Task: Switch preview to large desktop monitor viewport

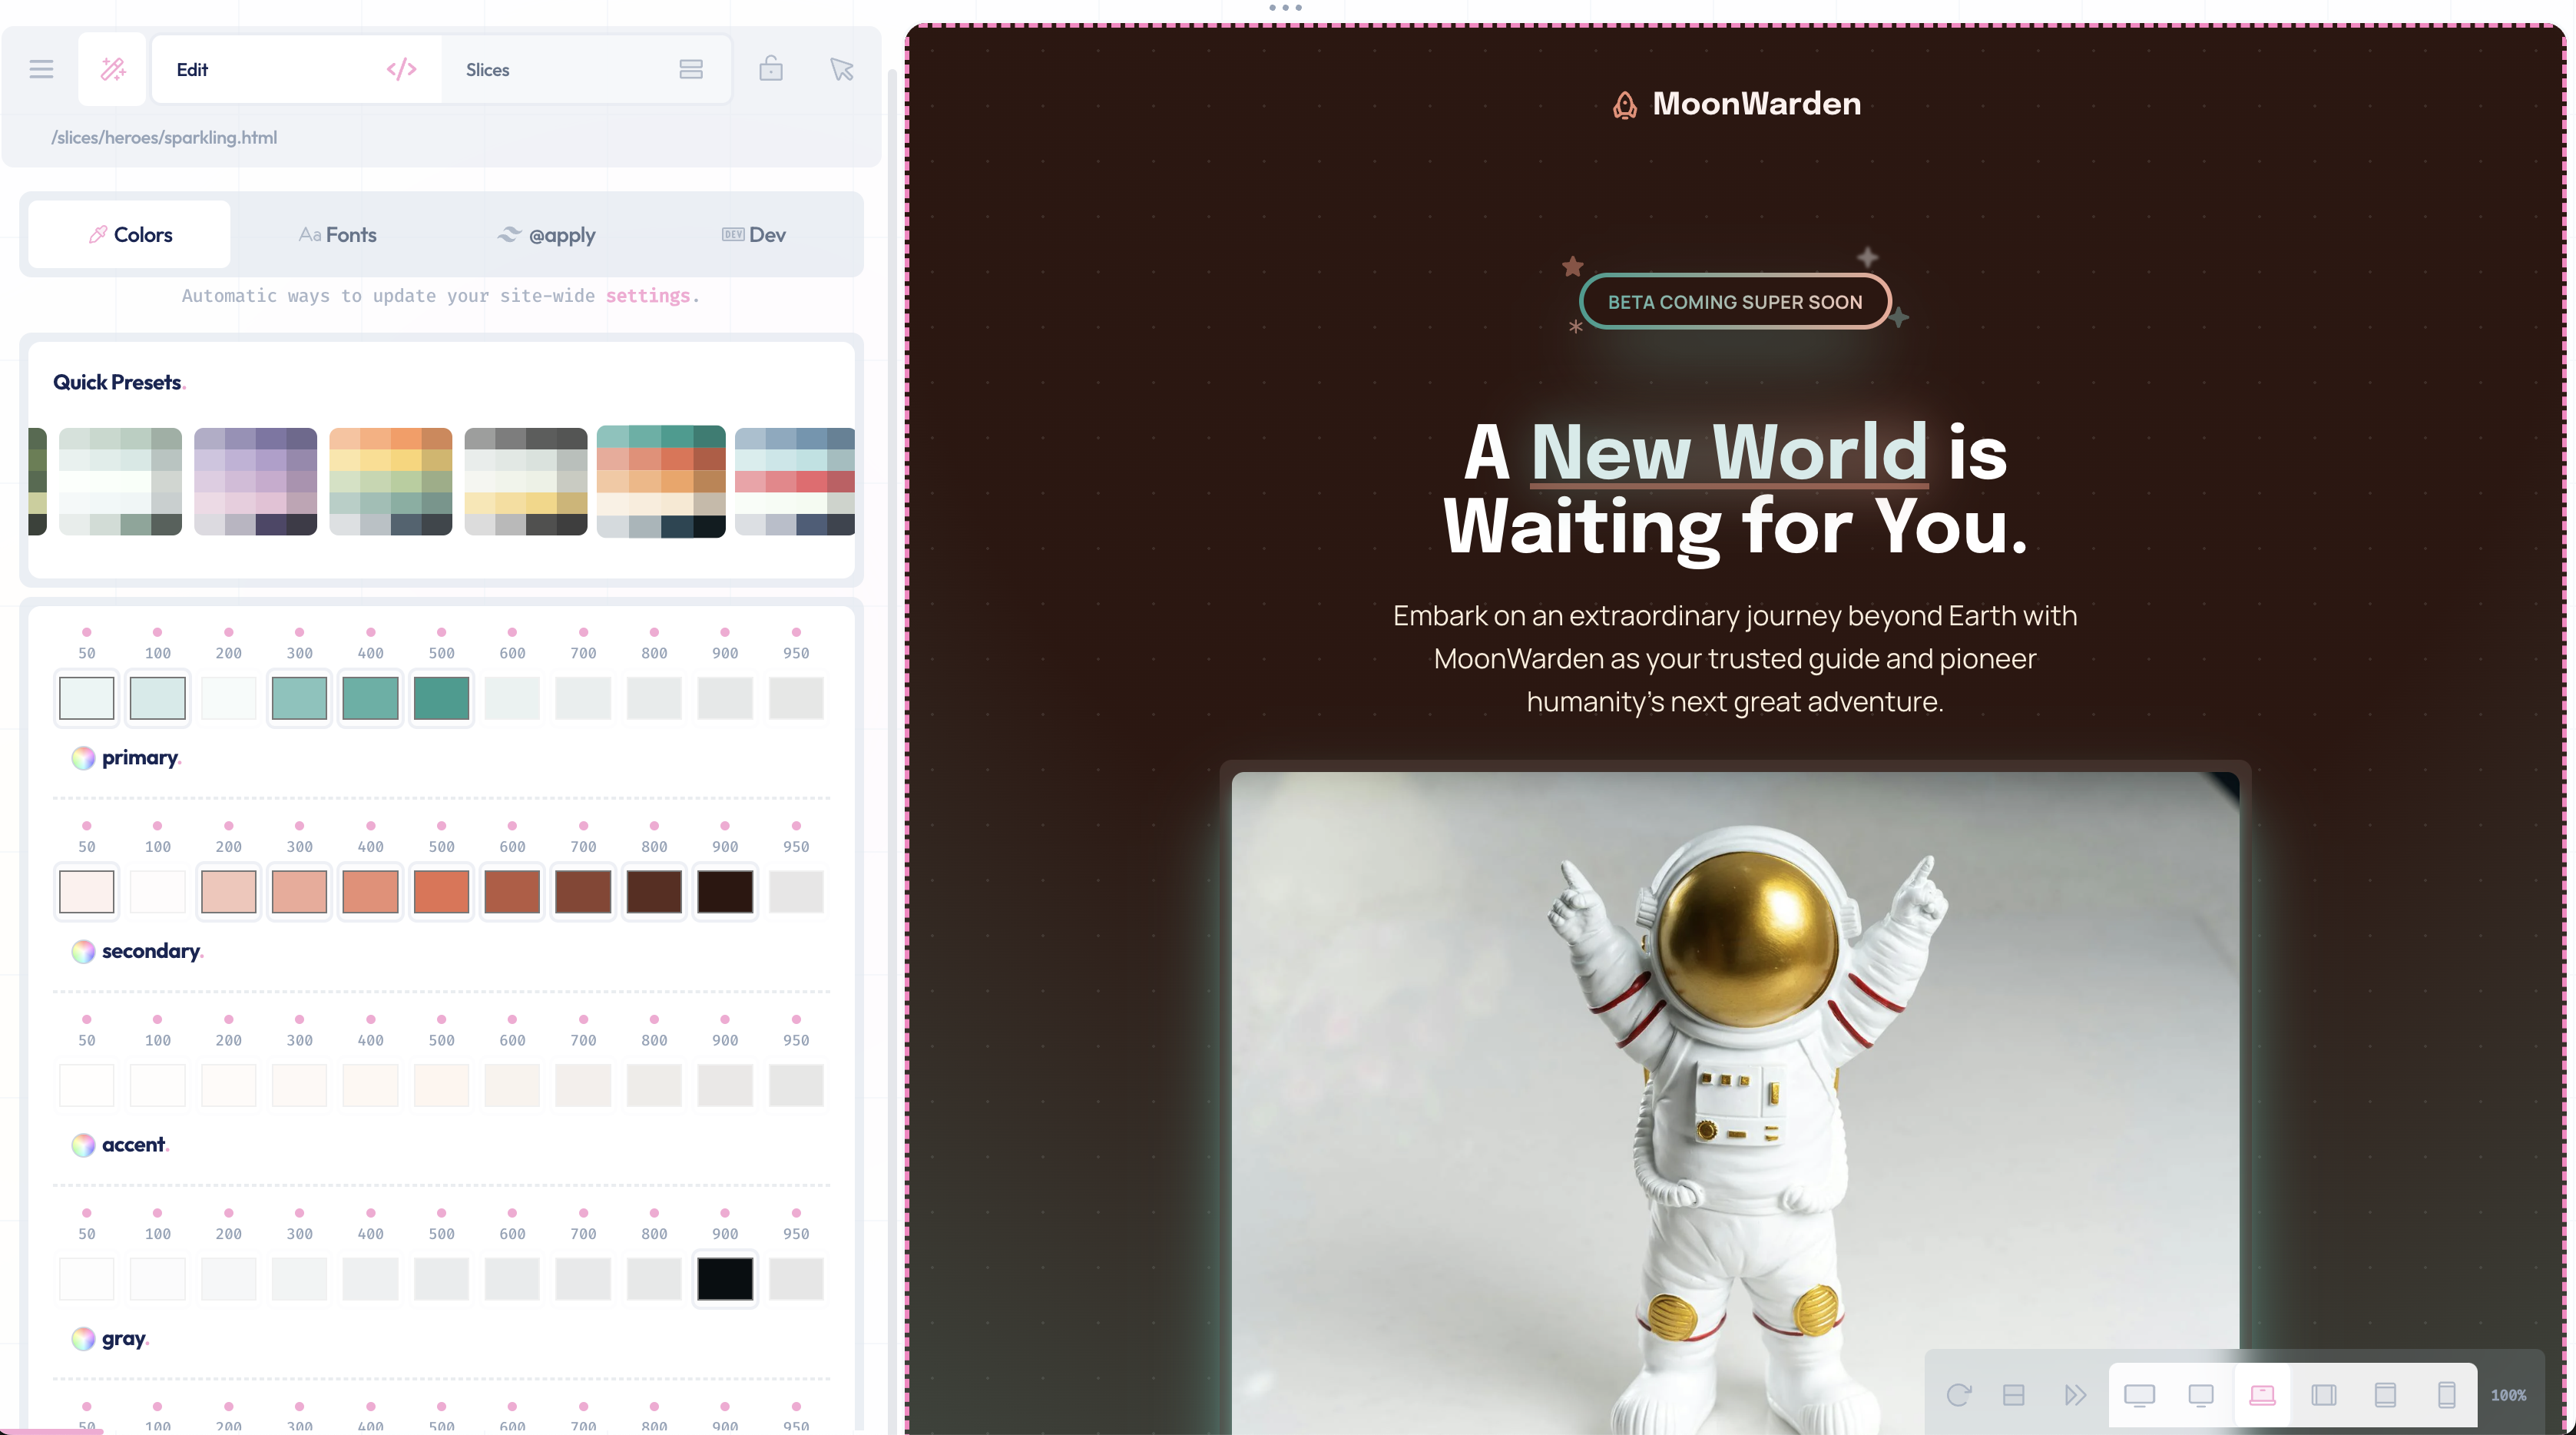Action: (2139, 1394)
